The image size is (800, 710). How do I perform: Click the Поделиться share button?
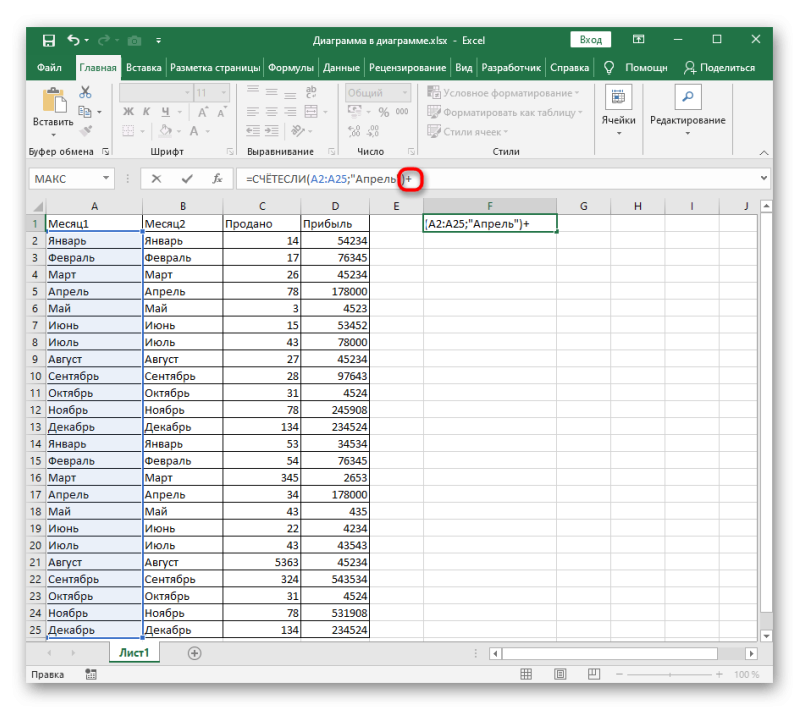[719, 67]
